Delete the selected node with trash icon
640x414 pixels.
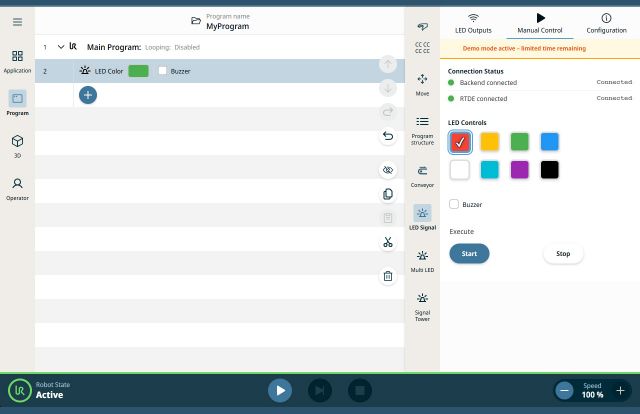pos(388,276)
